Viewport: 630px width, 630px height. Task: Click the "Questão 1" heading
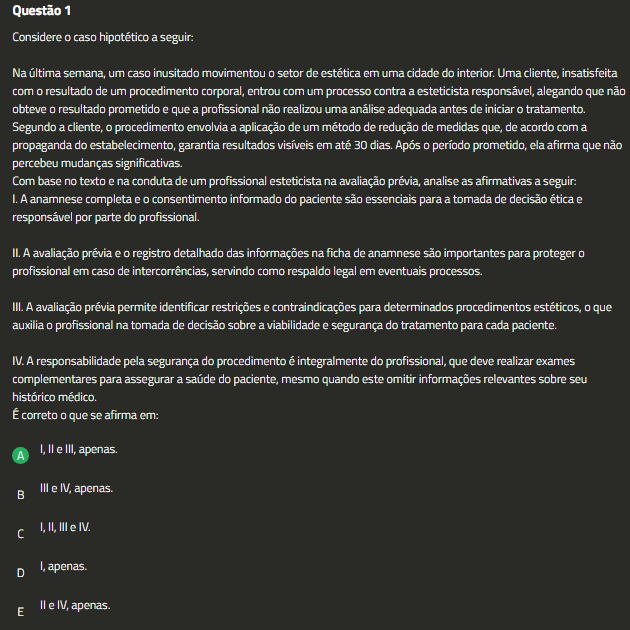click(x=42, y=11)
